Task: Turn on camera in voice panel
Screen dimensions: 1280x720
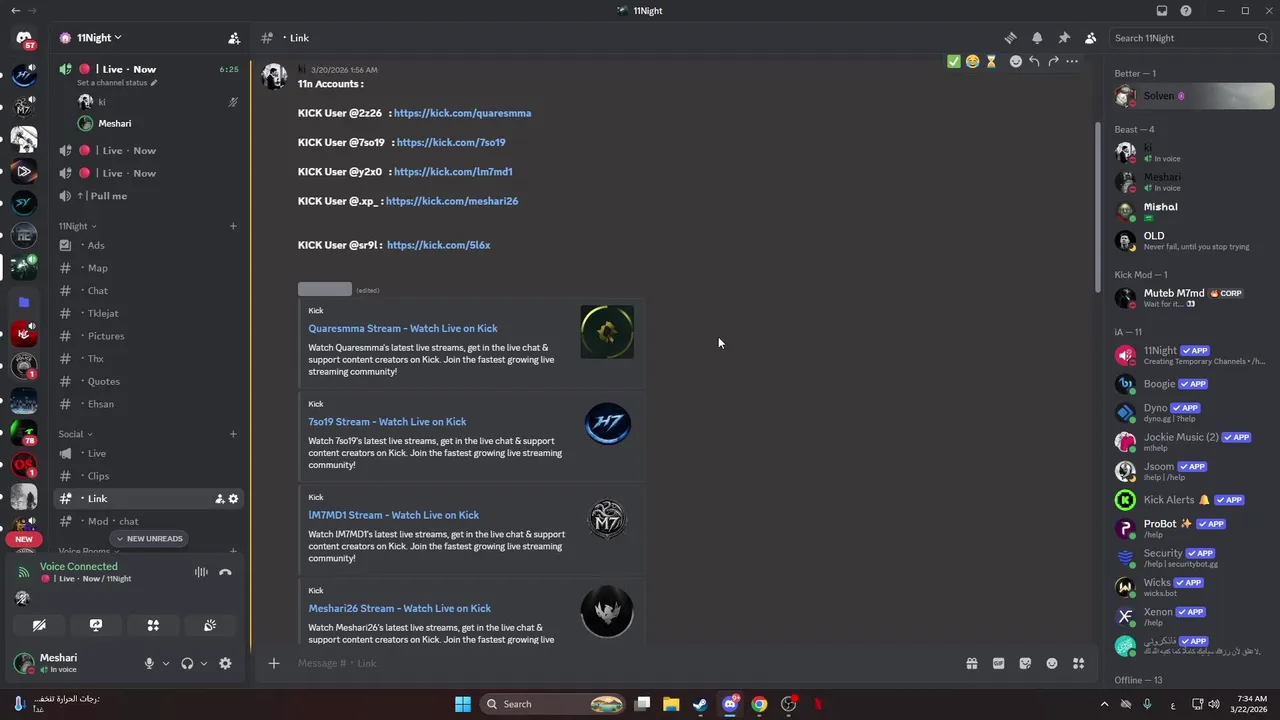Action: (x=39, y=625)
